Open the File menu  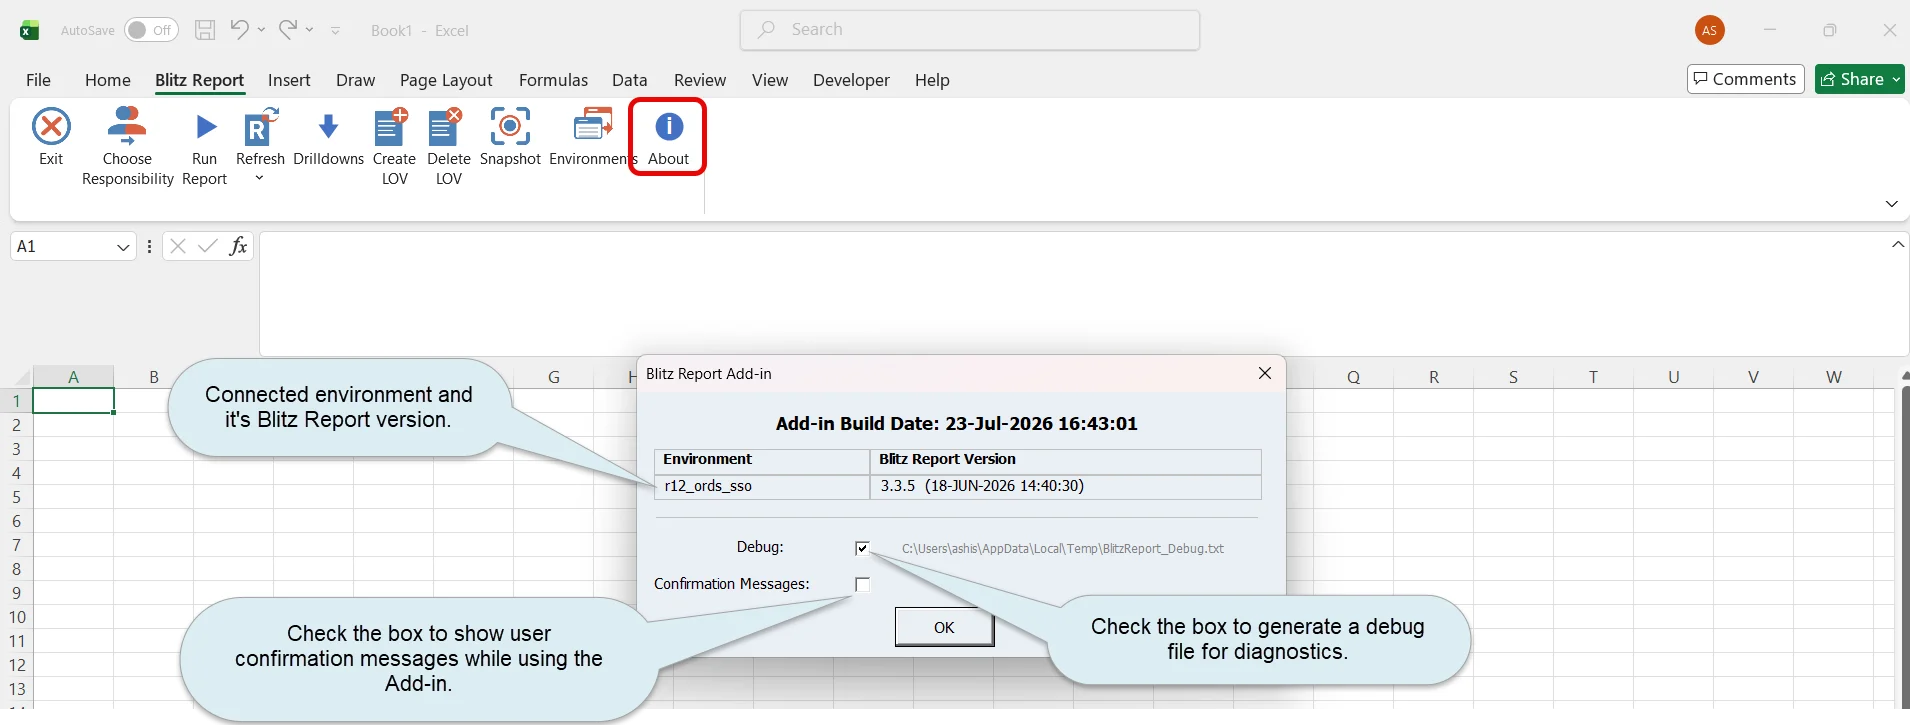pos(38,80)
